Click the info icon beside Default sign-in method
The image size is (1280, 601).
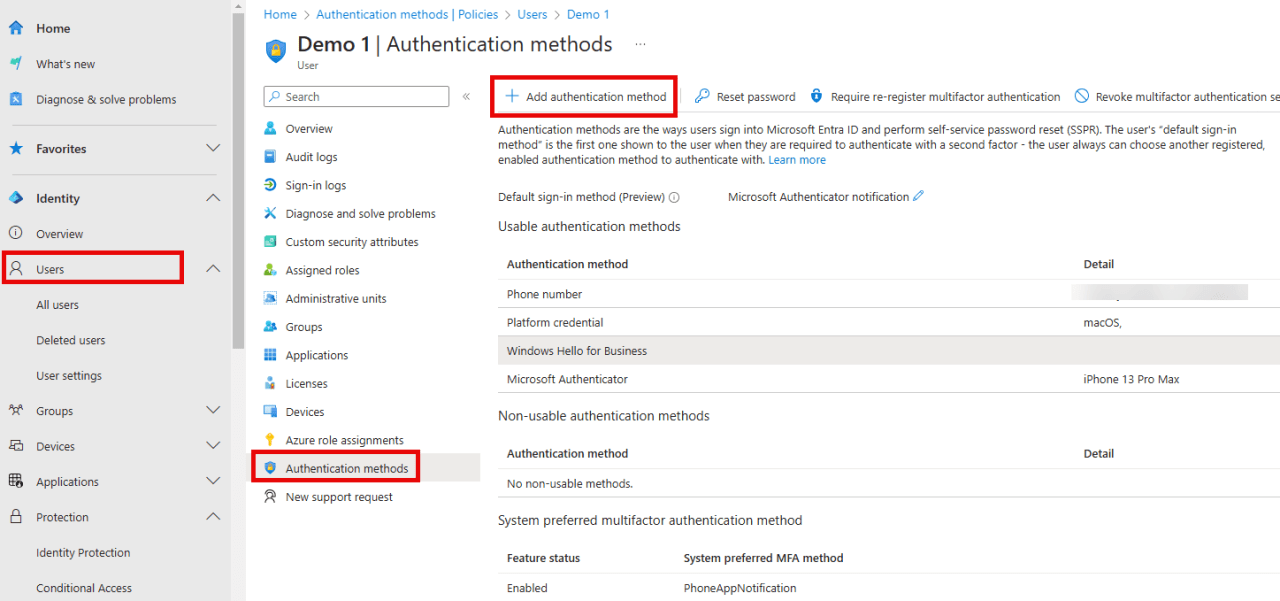674,197
